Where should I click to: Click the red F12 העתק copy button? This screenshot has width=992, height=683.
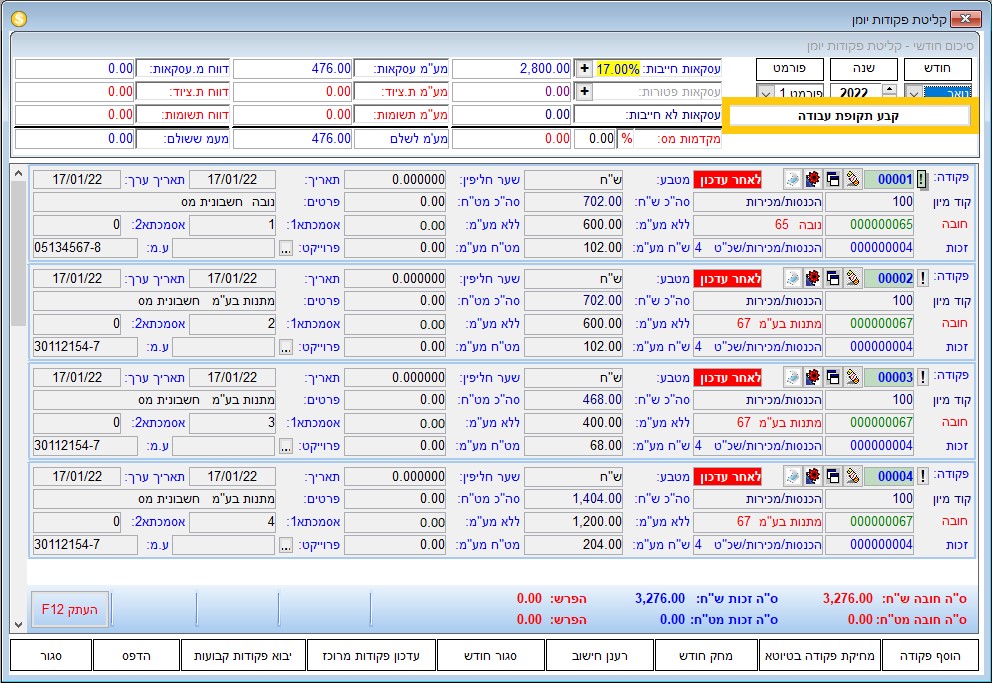coord(70,609)
